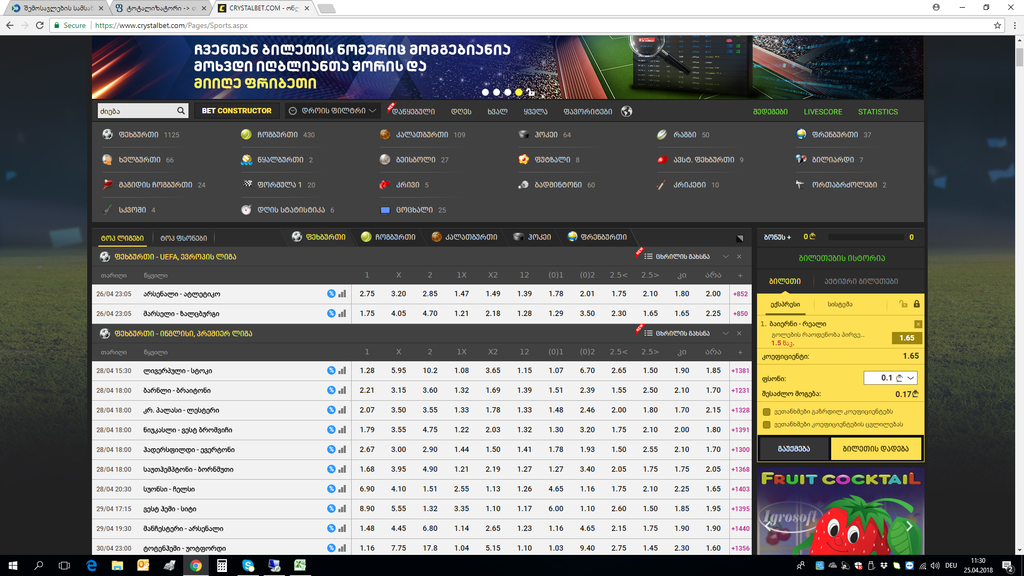The width and height of the screenshot is (1024, 576).
Task: Select the ჩოგბურთი tab in the top leagues bar
Action: 388,237
